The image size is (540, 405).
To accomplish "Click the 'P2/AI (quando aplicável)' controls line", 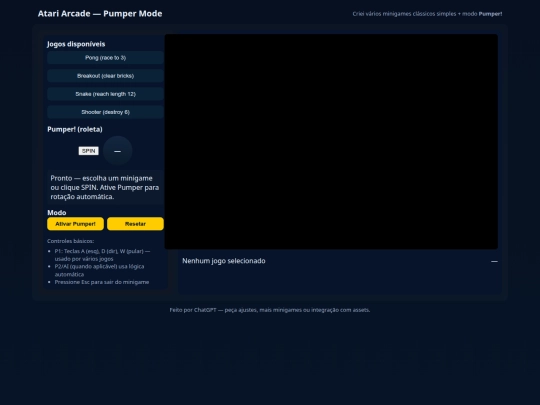I will pos(100,270).
